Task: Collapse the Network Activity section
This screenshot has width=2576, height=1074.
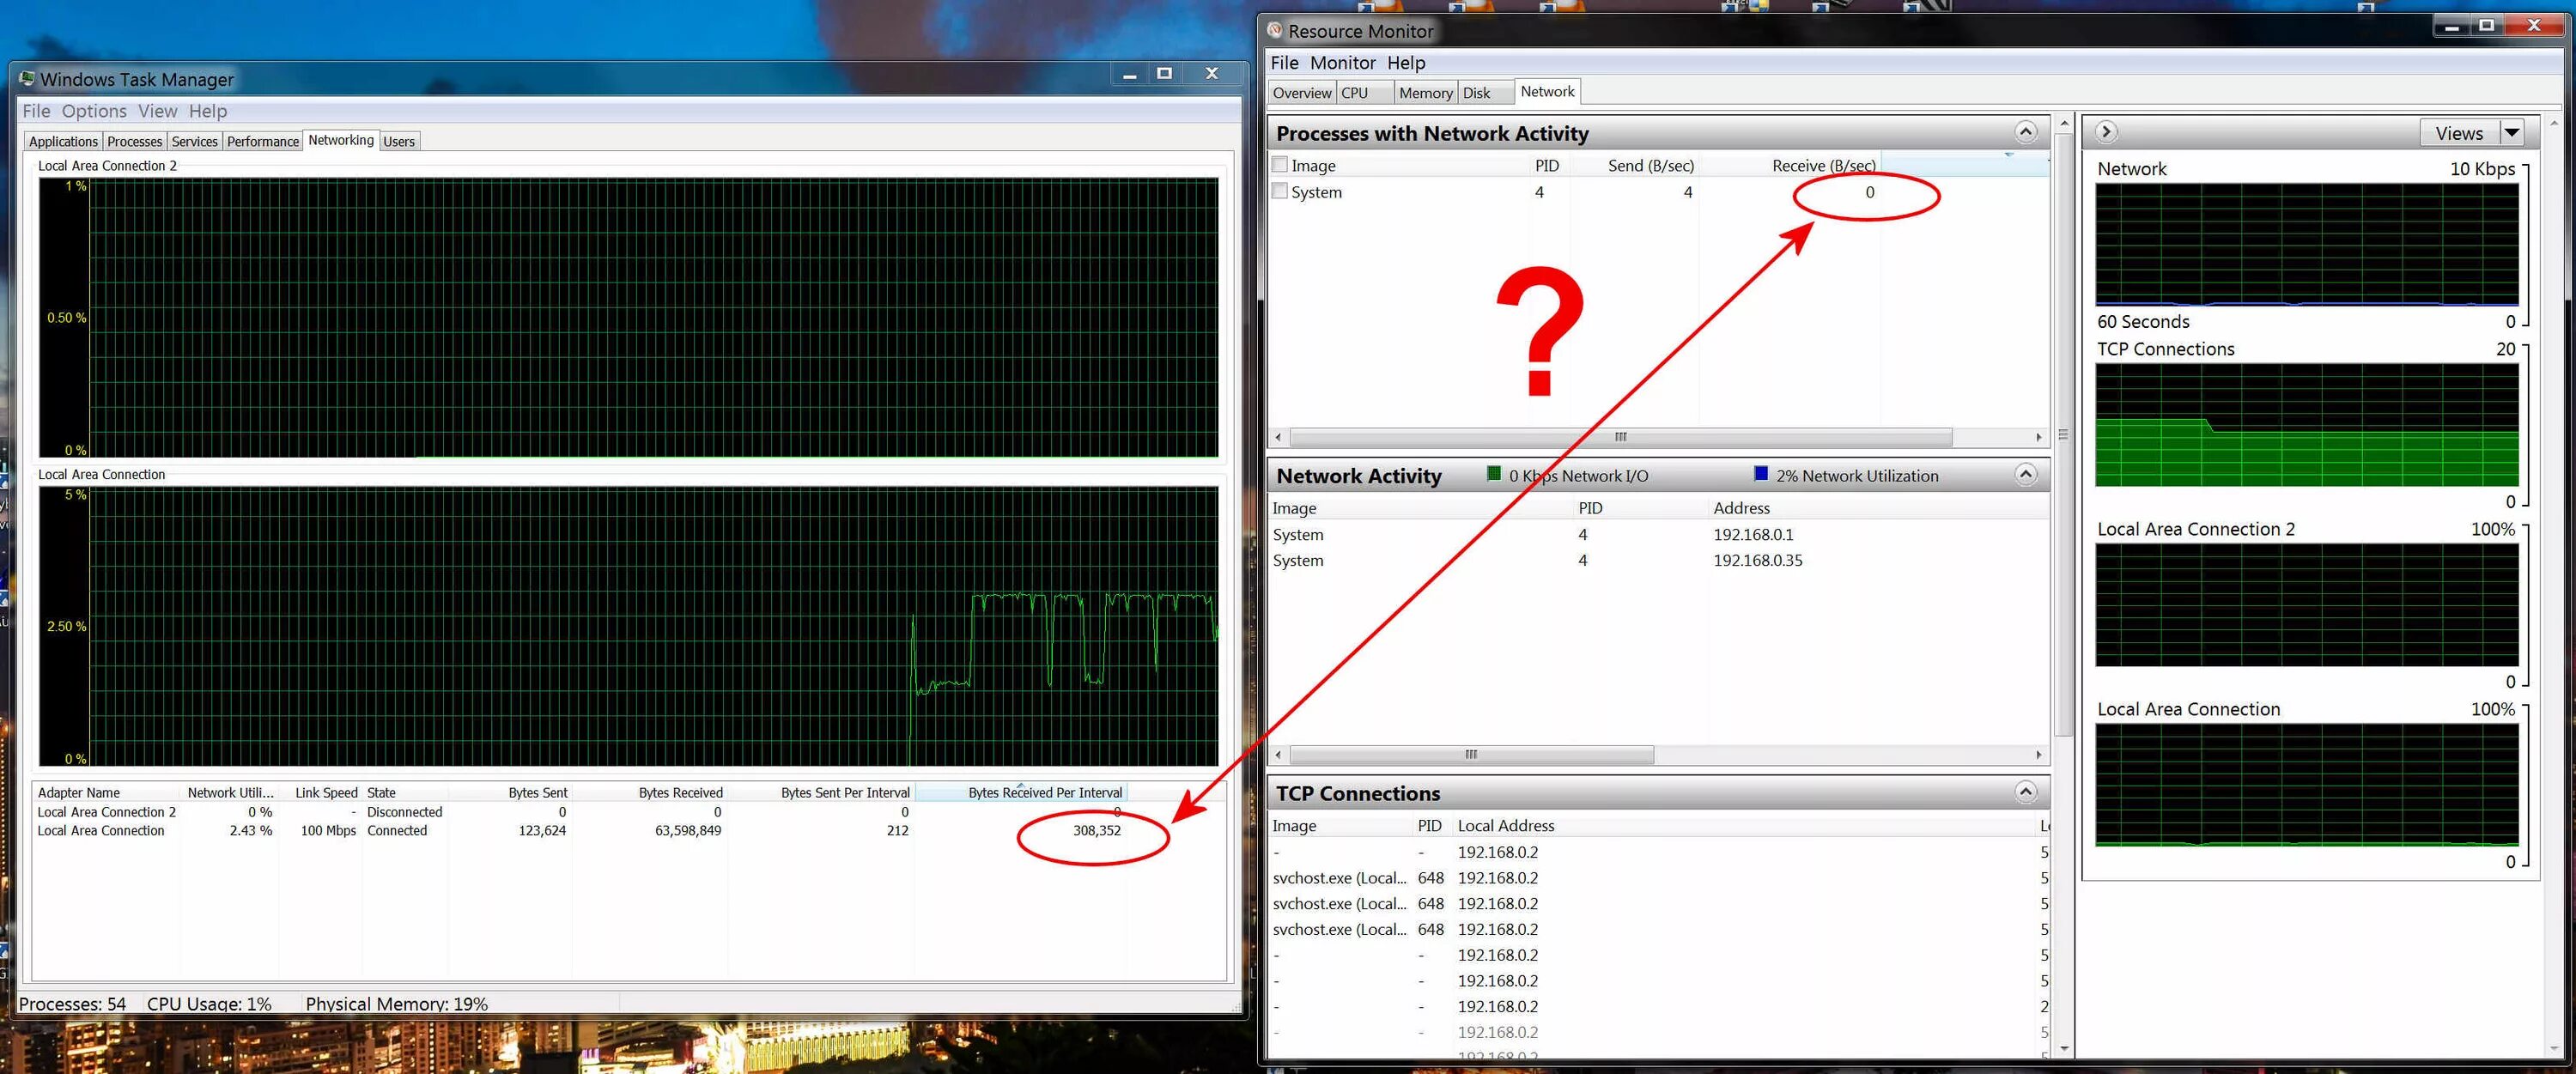Action: [2025, 474]
